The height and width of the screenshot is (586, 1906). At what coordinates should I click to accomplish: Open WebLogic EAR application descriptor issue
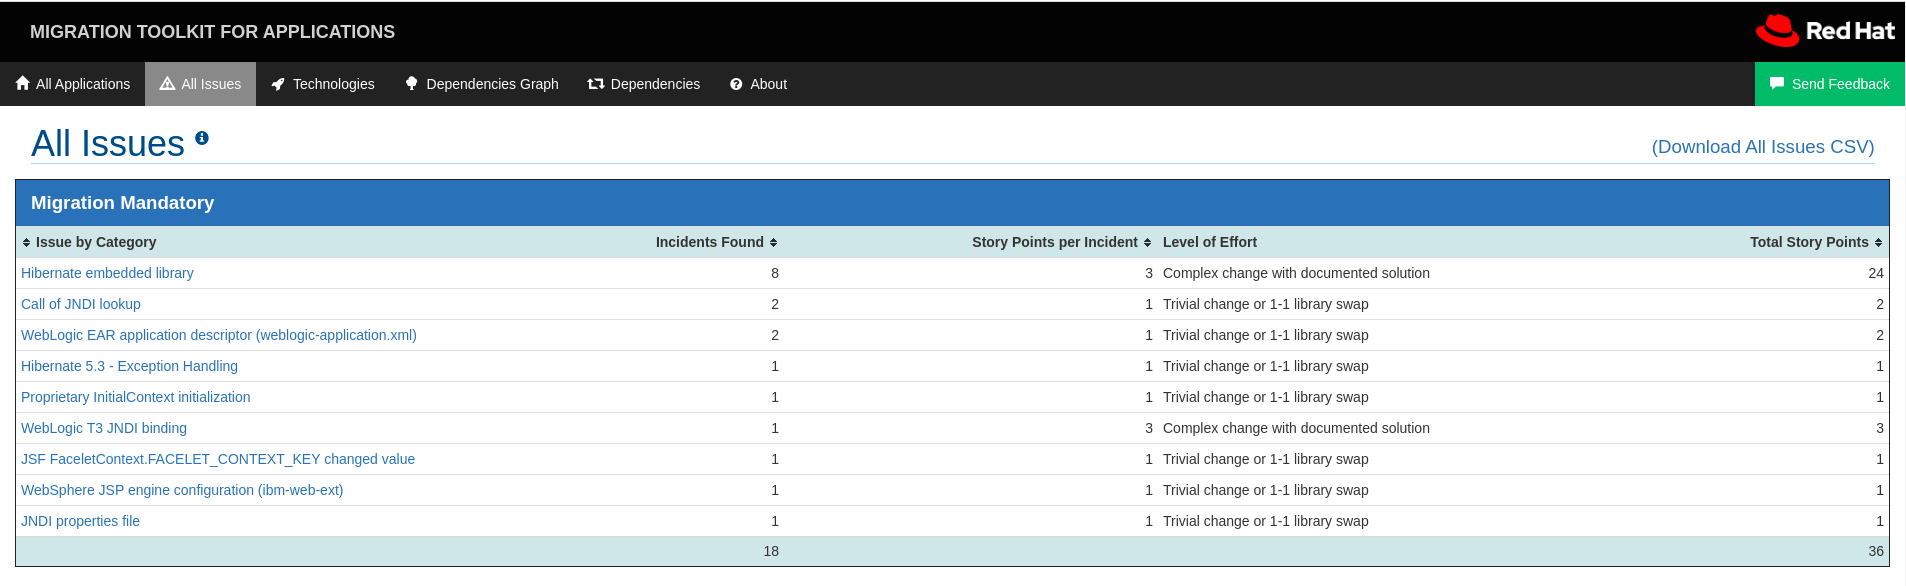coord(219,335)
